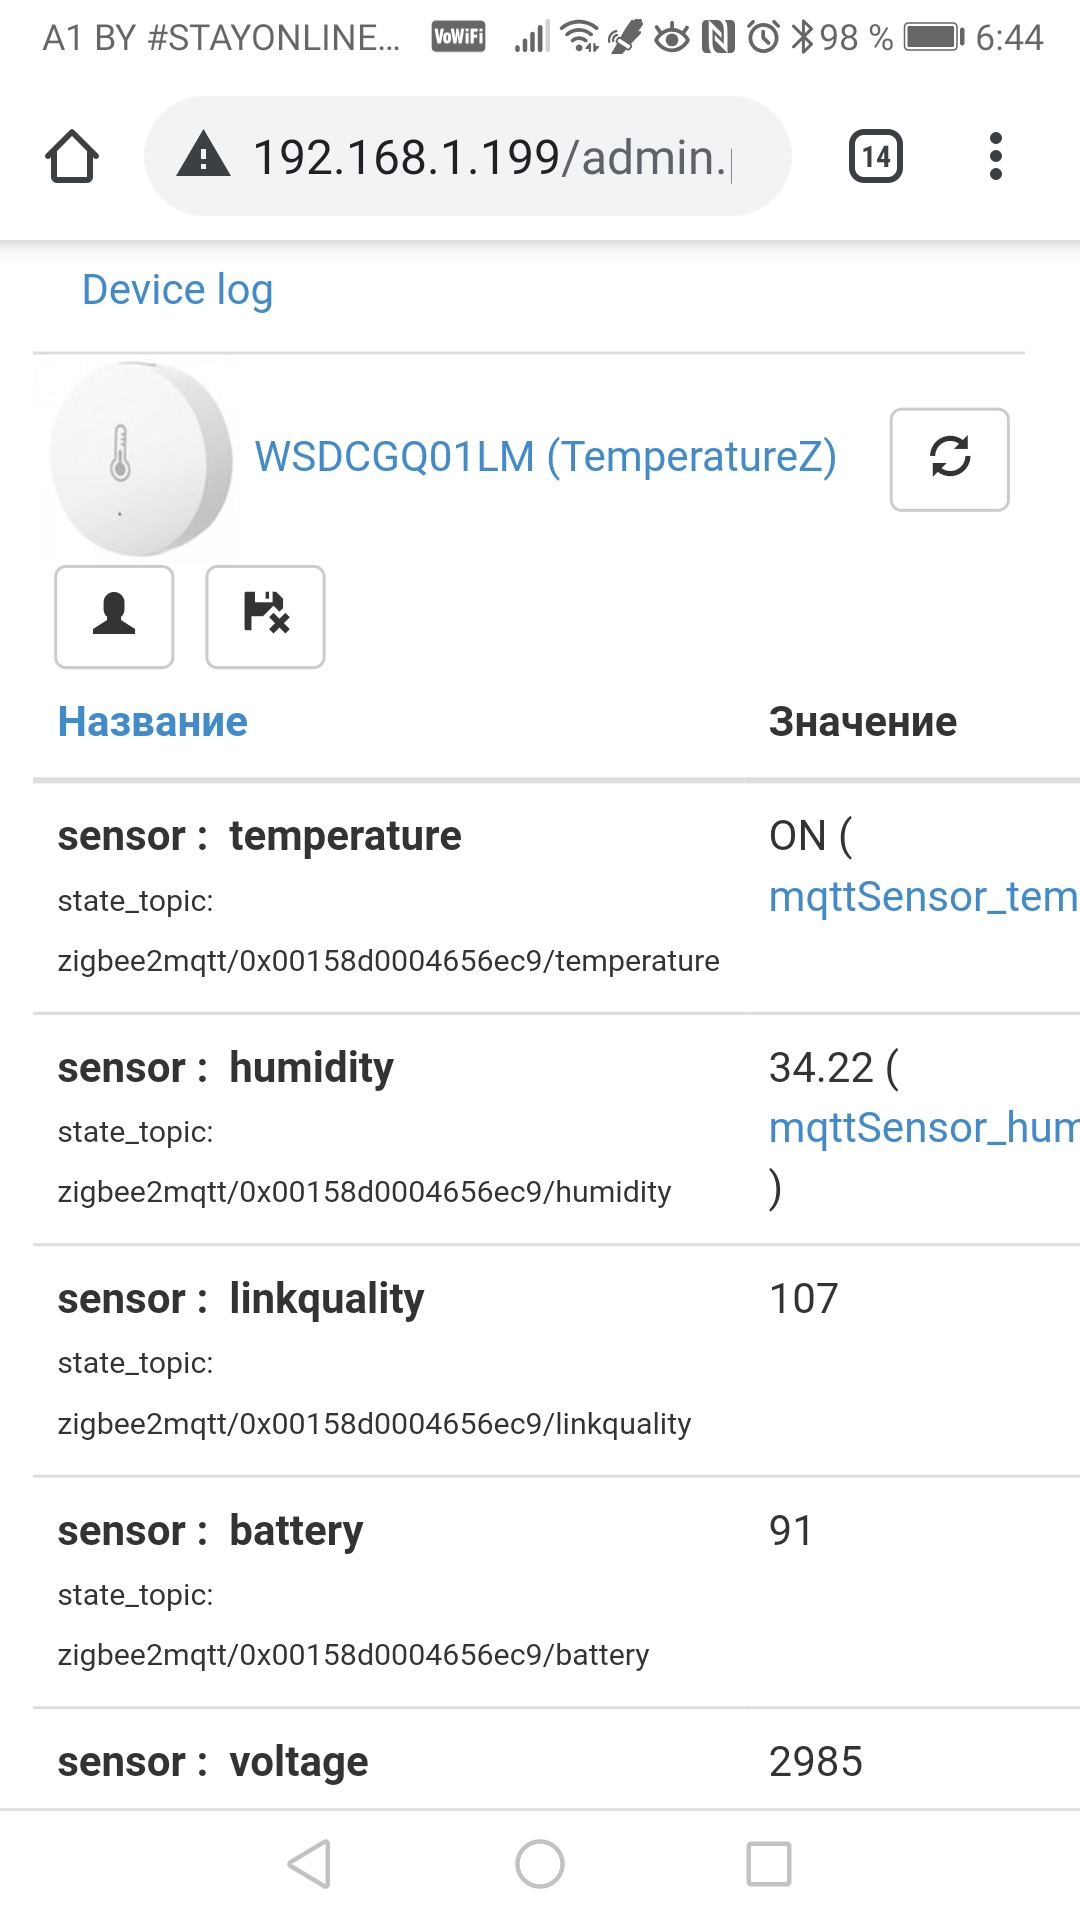Open the browser tab switcher showing 14 tabs

point(875,156)
